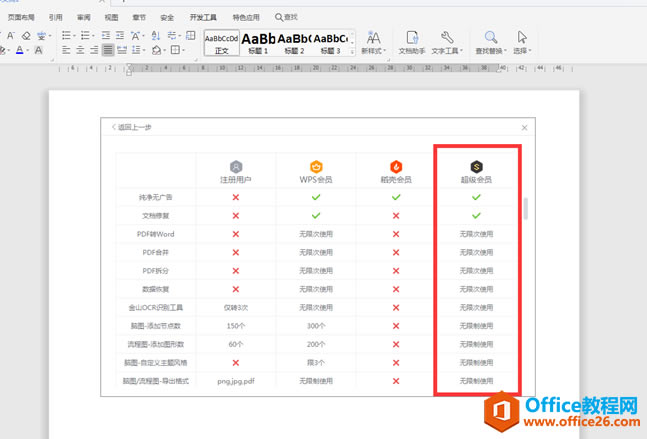Expand the borders dropdown arrow
The image size is (647, 439).
pos(185,50)
